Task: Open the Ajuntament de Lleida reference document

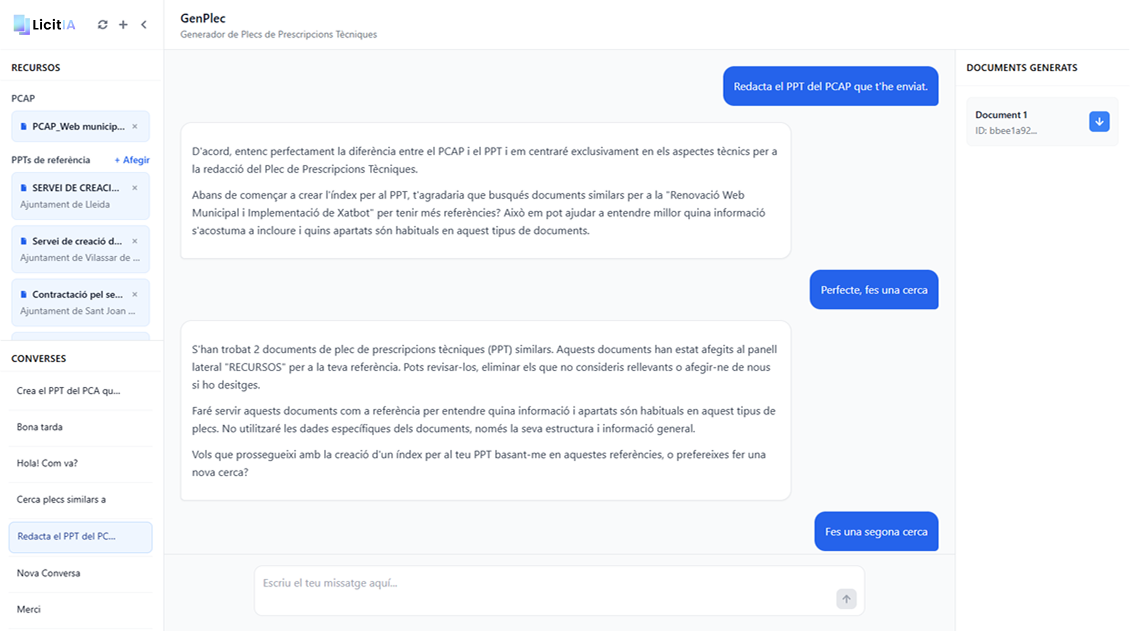Action: click(x=72, y=196)
